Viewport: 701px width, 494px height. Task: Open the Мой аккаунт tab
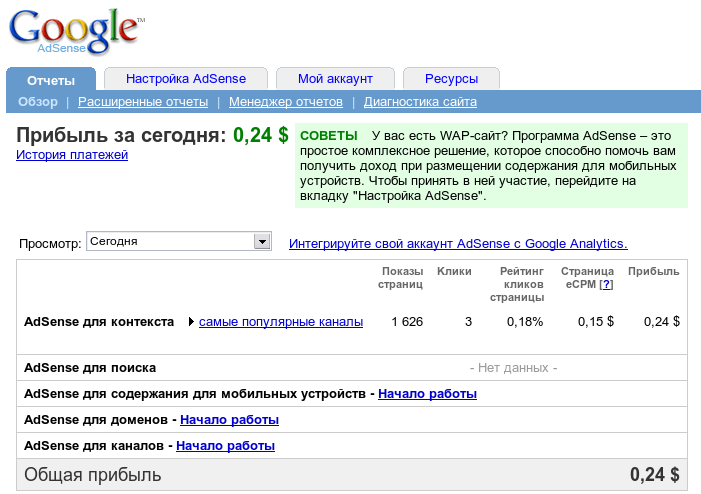pyautogui.click(x=335, y=79)
